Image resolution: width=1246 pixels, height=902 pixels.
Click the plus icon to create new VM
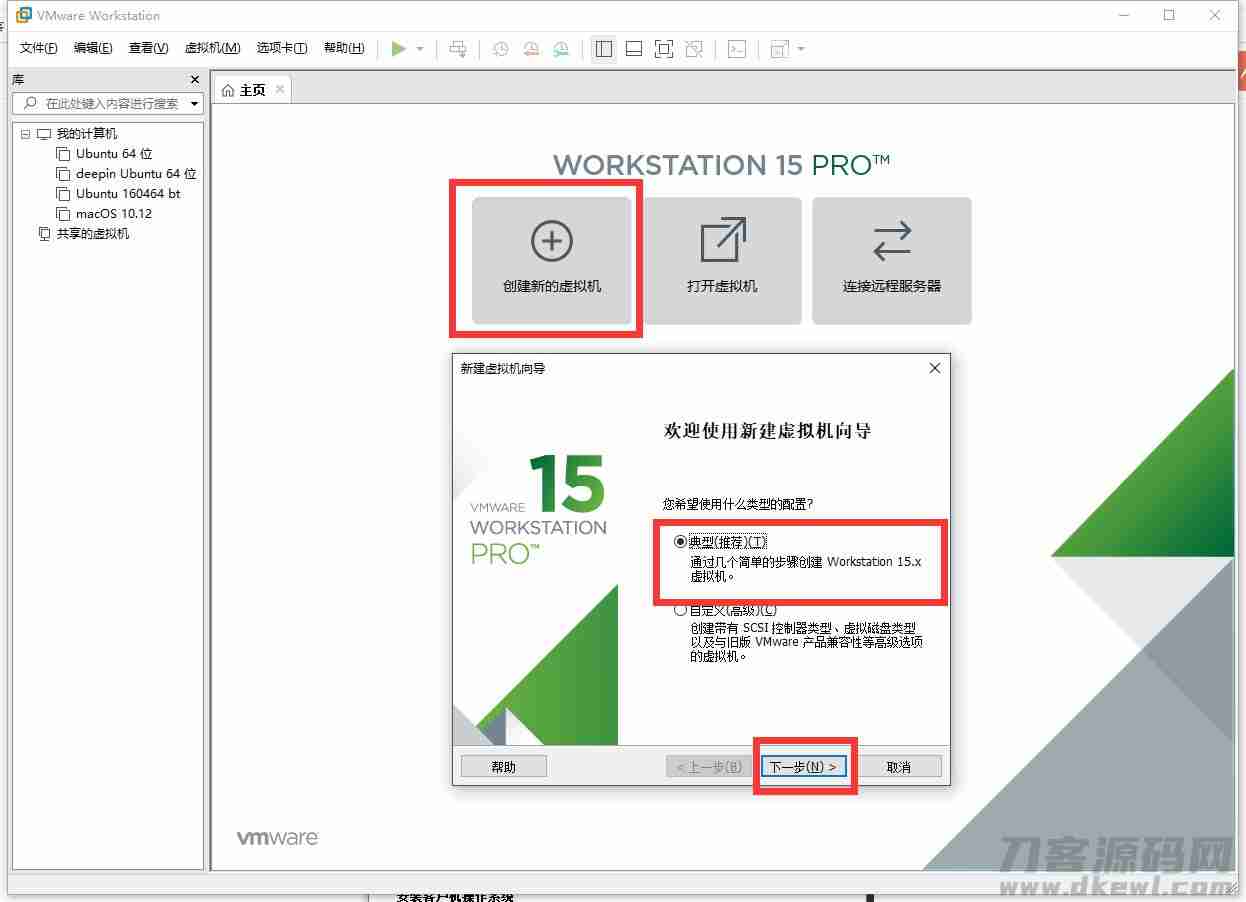(552, 241)
